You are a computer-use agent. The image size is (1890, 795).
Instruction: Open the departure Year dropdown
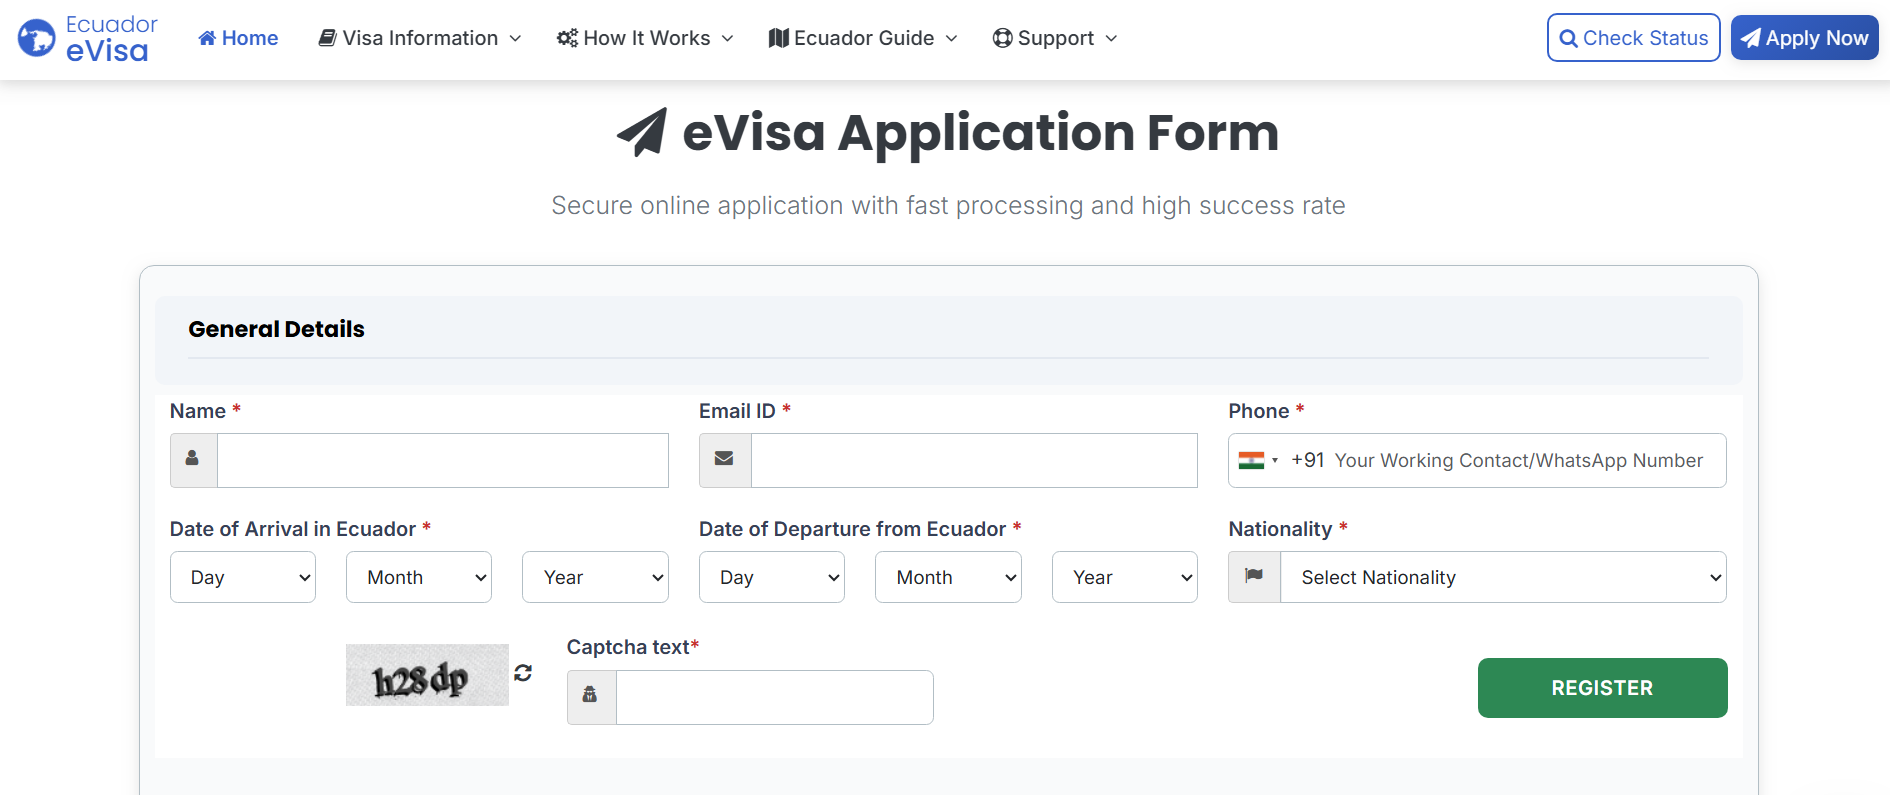click(x=1124, y=577)
